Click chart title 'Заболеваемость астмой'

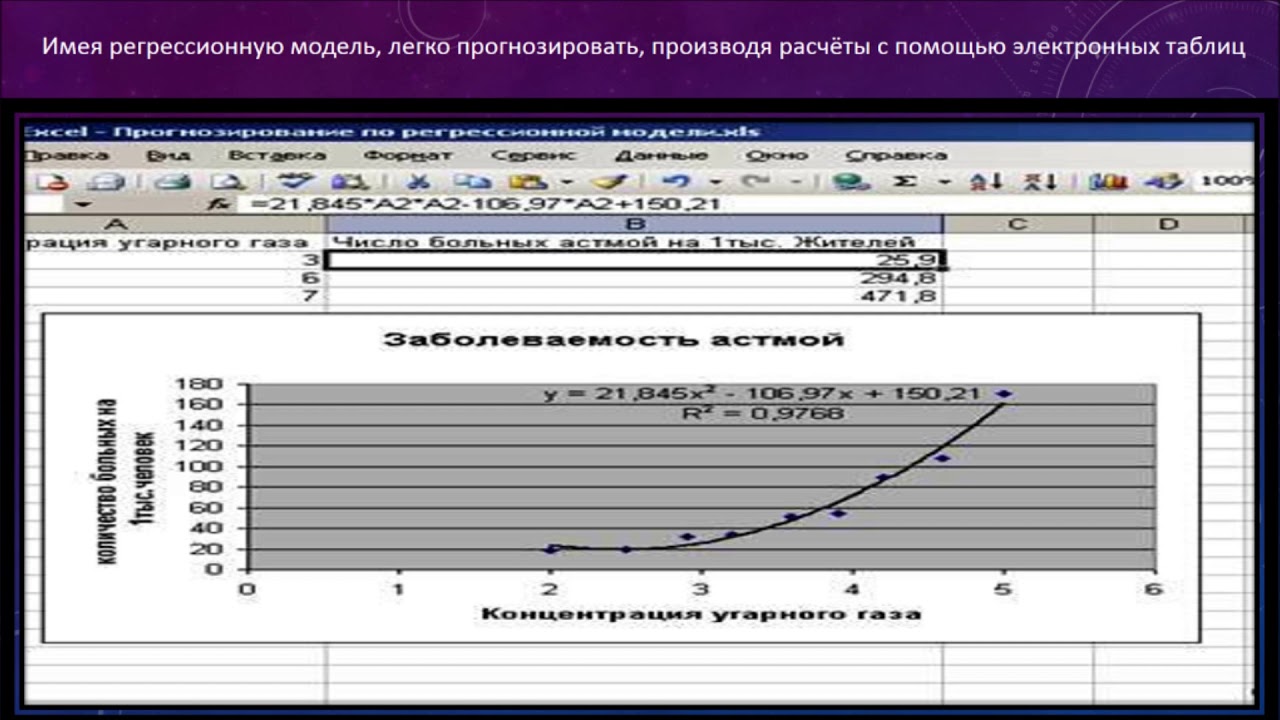coord(614,339)
